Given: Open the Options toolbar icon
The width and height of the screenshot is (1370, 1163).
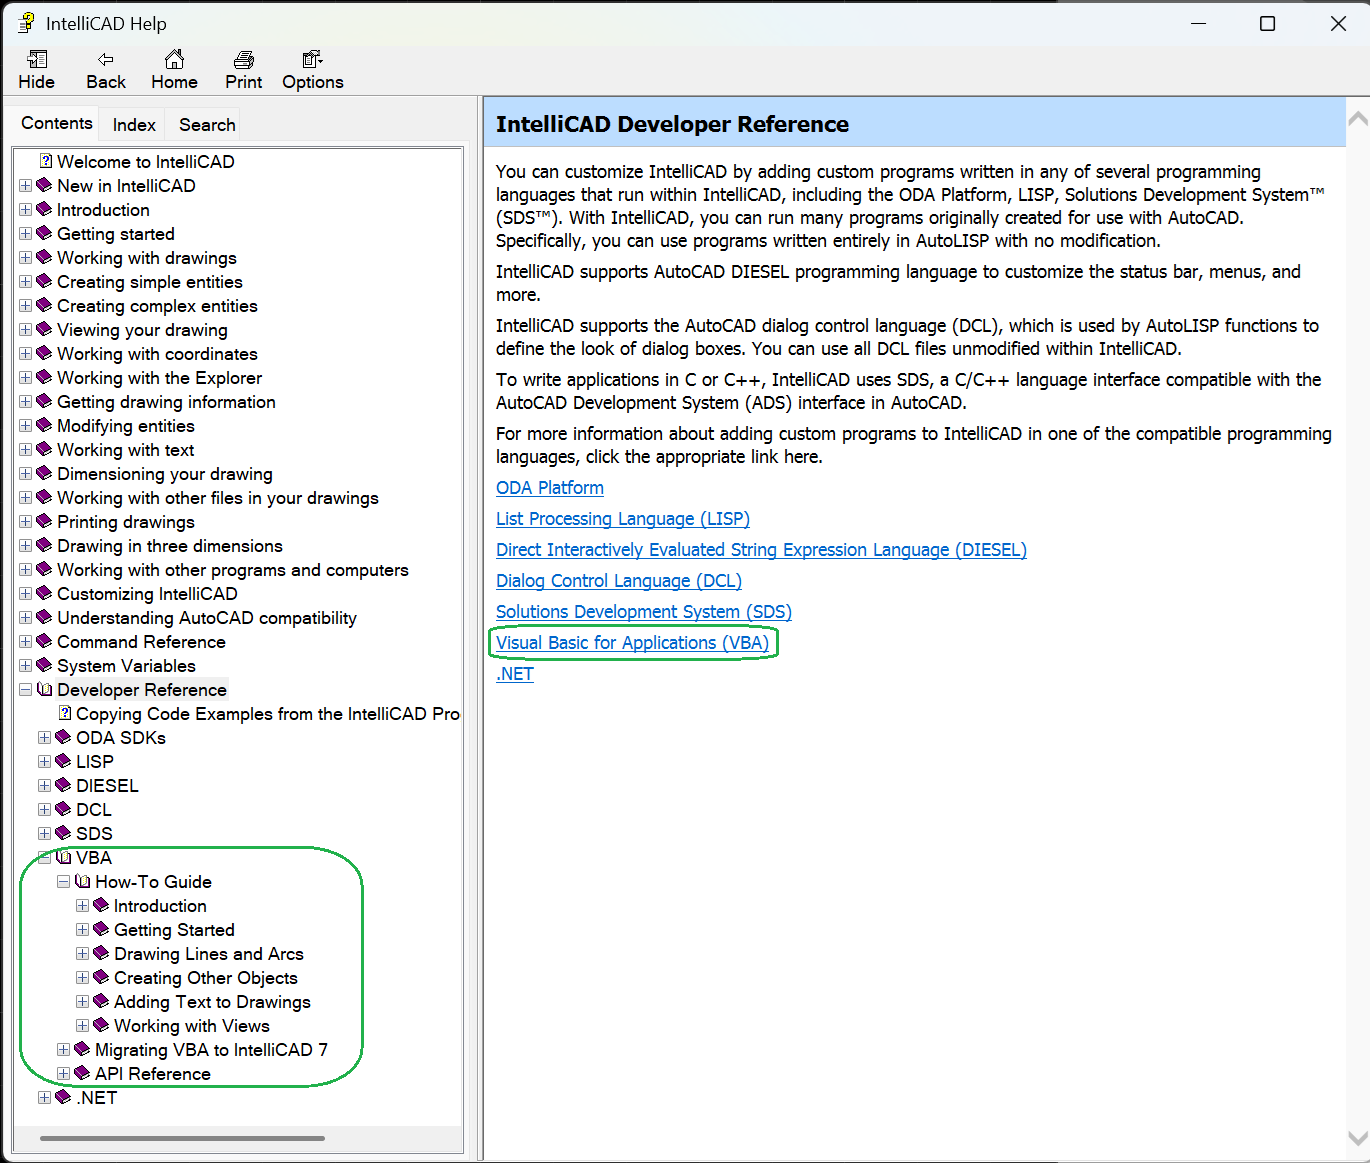Looking at the screenshot, I should point(312,59).
